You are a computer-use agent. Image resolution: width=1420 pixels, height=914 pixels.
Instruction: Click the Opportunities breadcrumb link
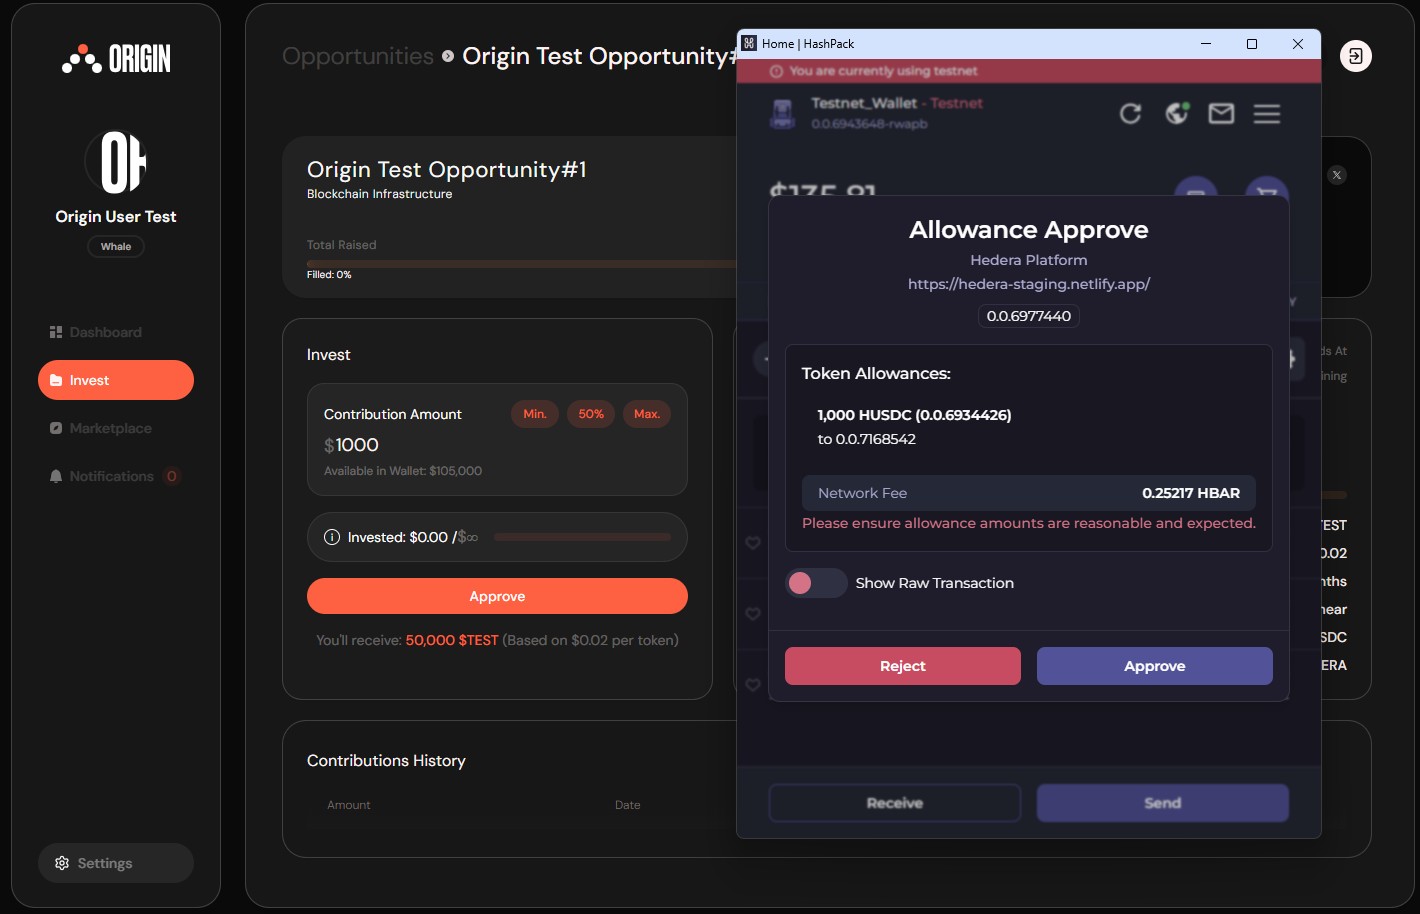coord(357,56)
